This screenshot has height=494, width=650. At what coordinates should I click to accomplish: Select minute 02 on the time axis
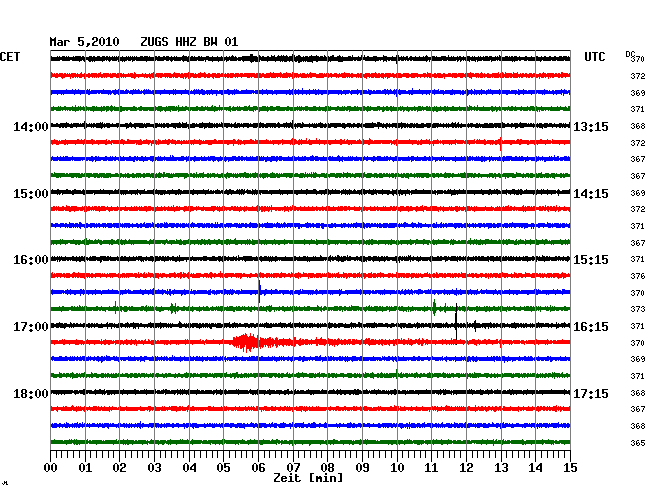pyautogui.click(x=119, y=467)
